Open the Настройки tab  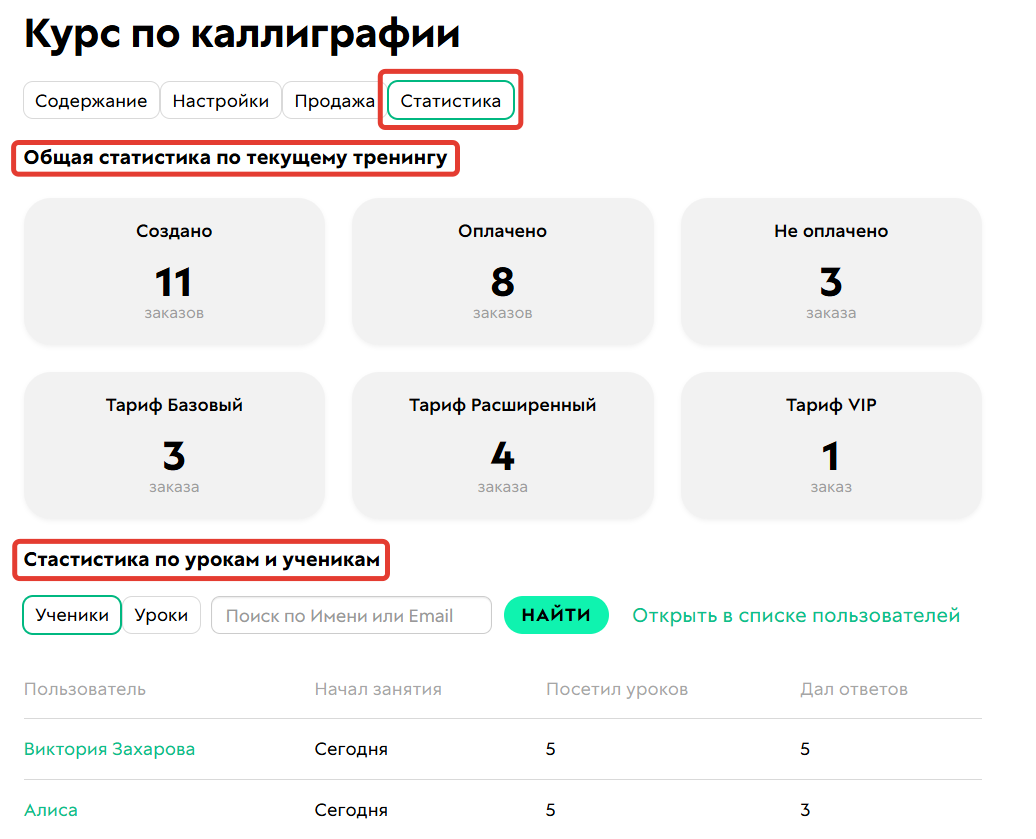[221, 100]
